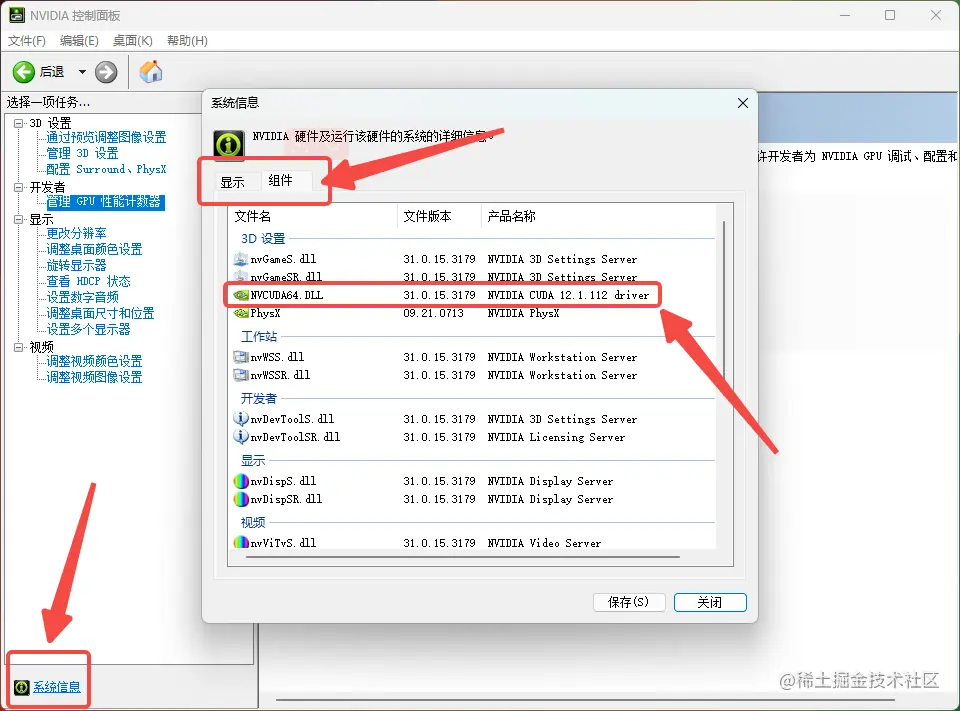
Task: Click the nvDevToolS.dll info icon
Action: (x=241, y=419)
